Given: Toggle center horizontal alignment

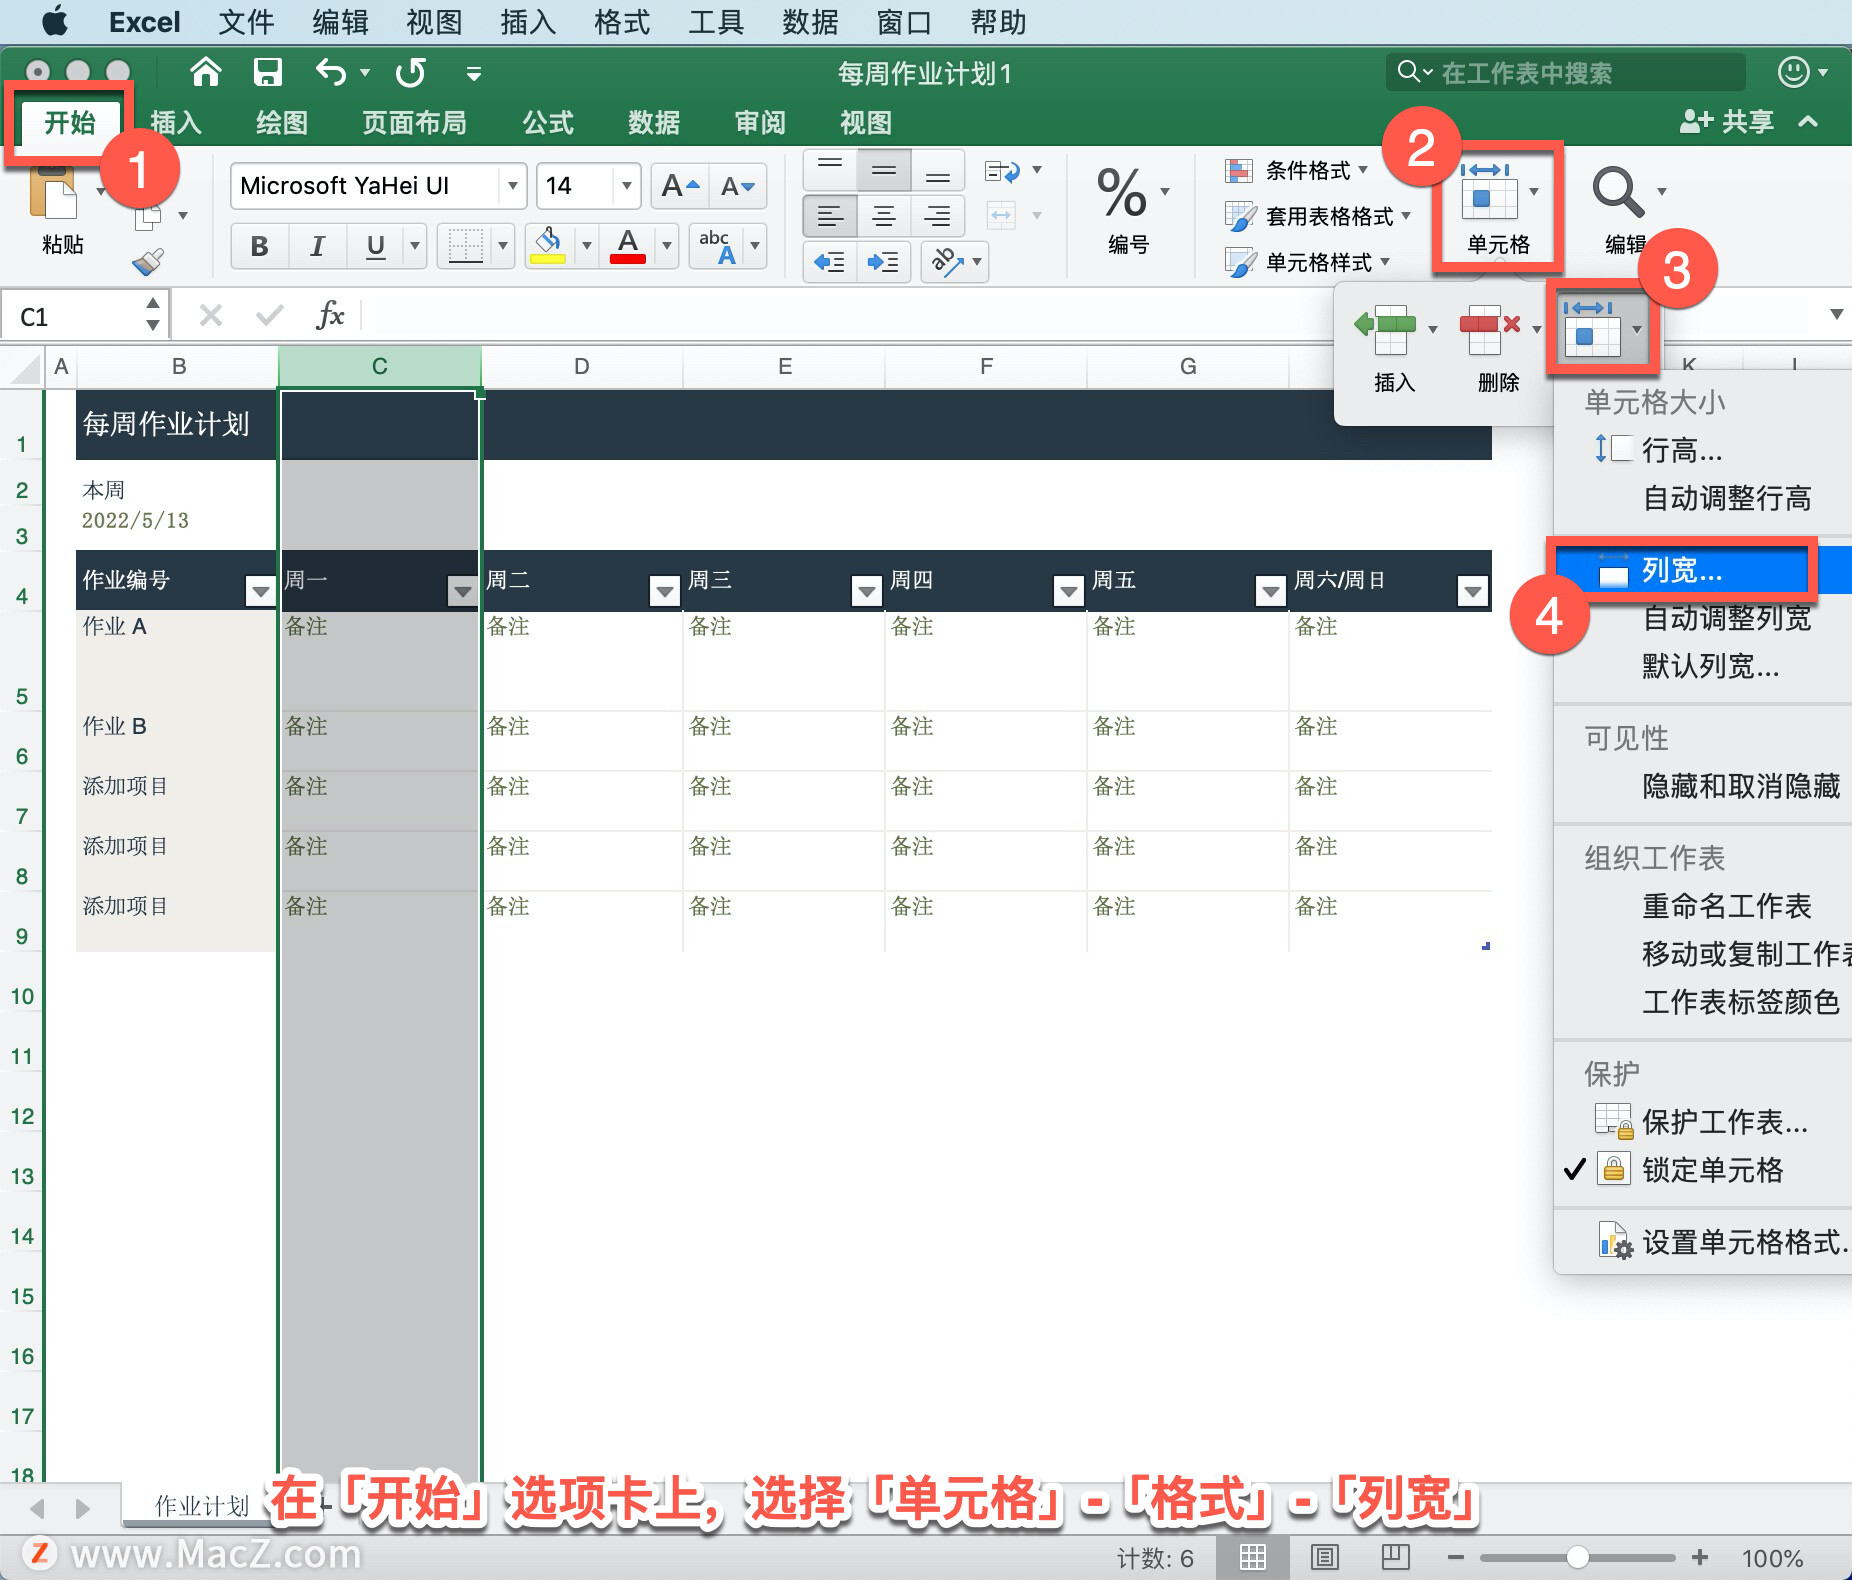Looking at the screenshot, I should click(884, 215).
